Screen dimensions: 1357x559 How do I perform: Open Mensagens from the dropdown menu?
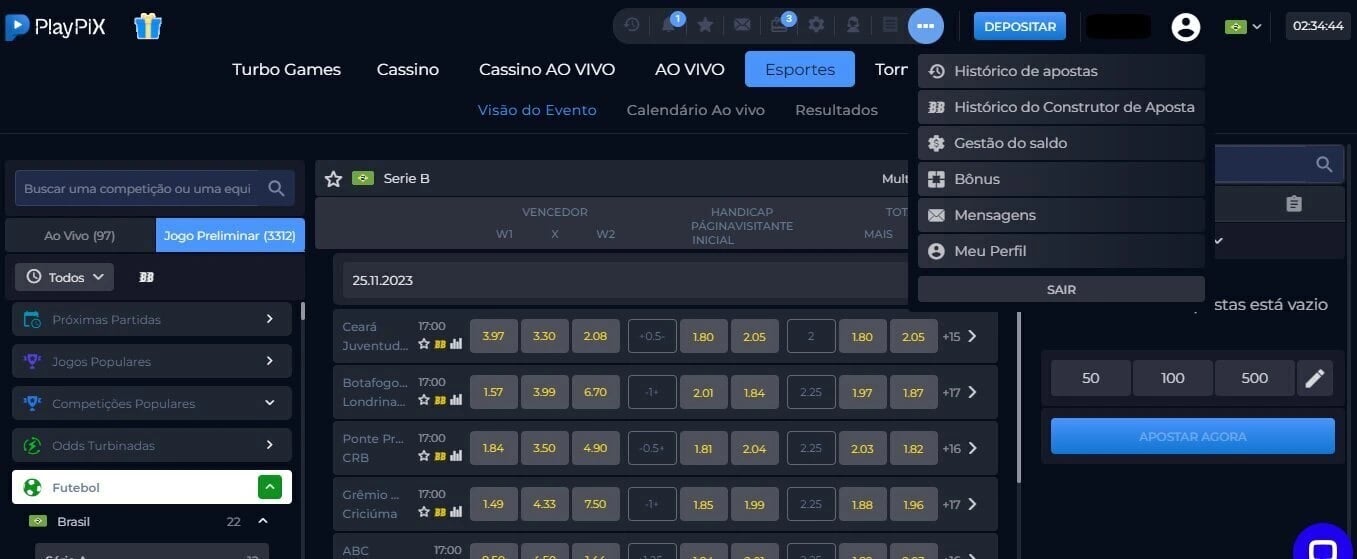click(1061, 215)
